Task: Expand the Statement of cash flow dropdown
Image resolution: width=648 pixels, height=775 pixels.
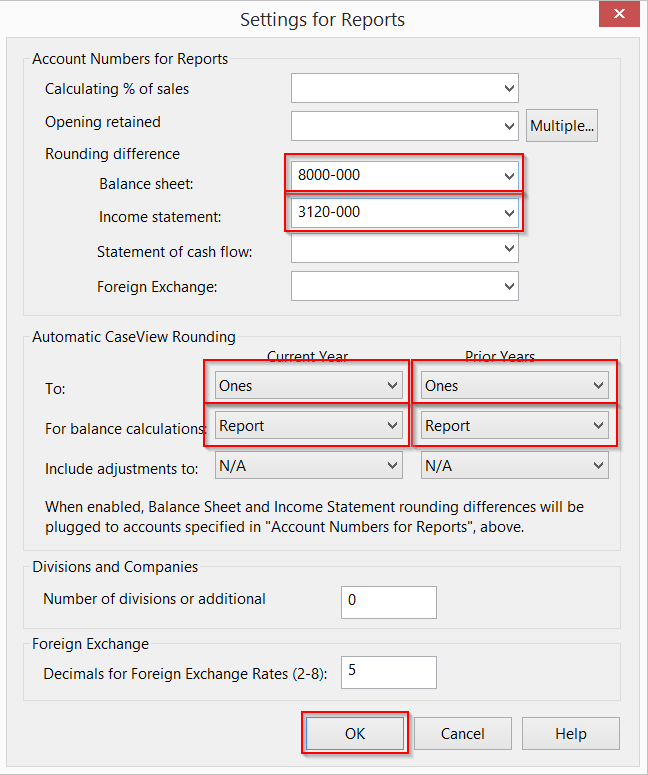Action: pyautogui.click(x=404, y=250)
